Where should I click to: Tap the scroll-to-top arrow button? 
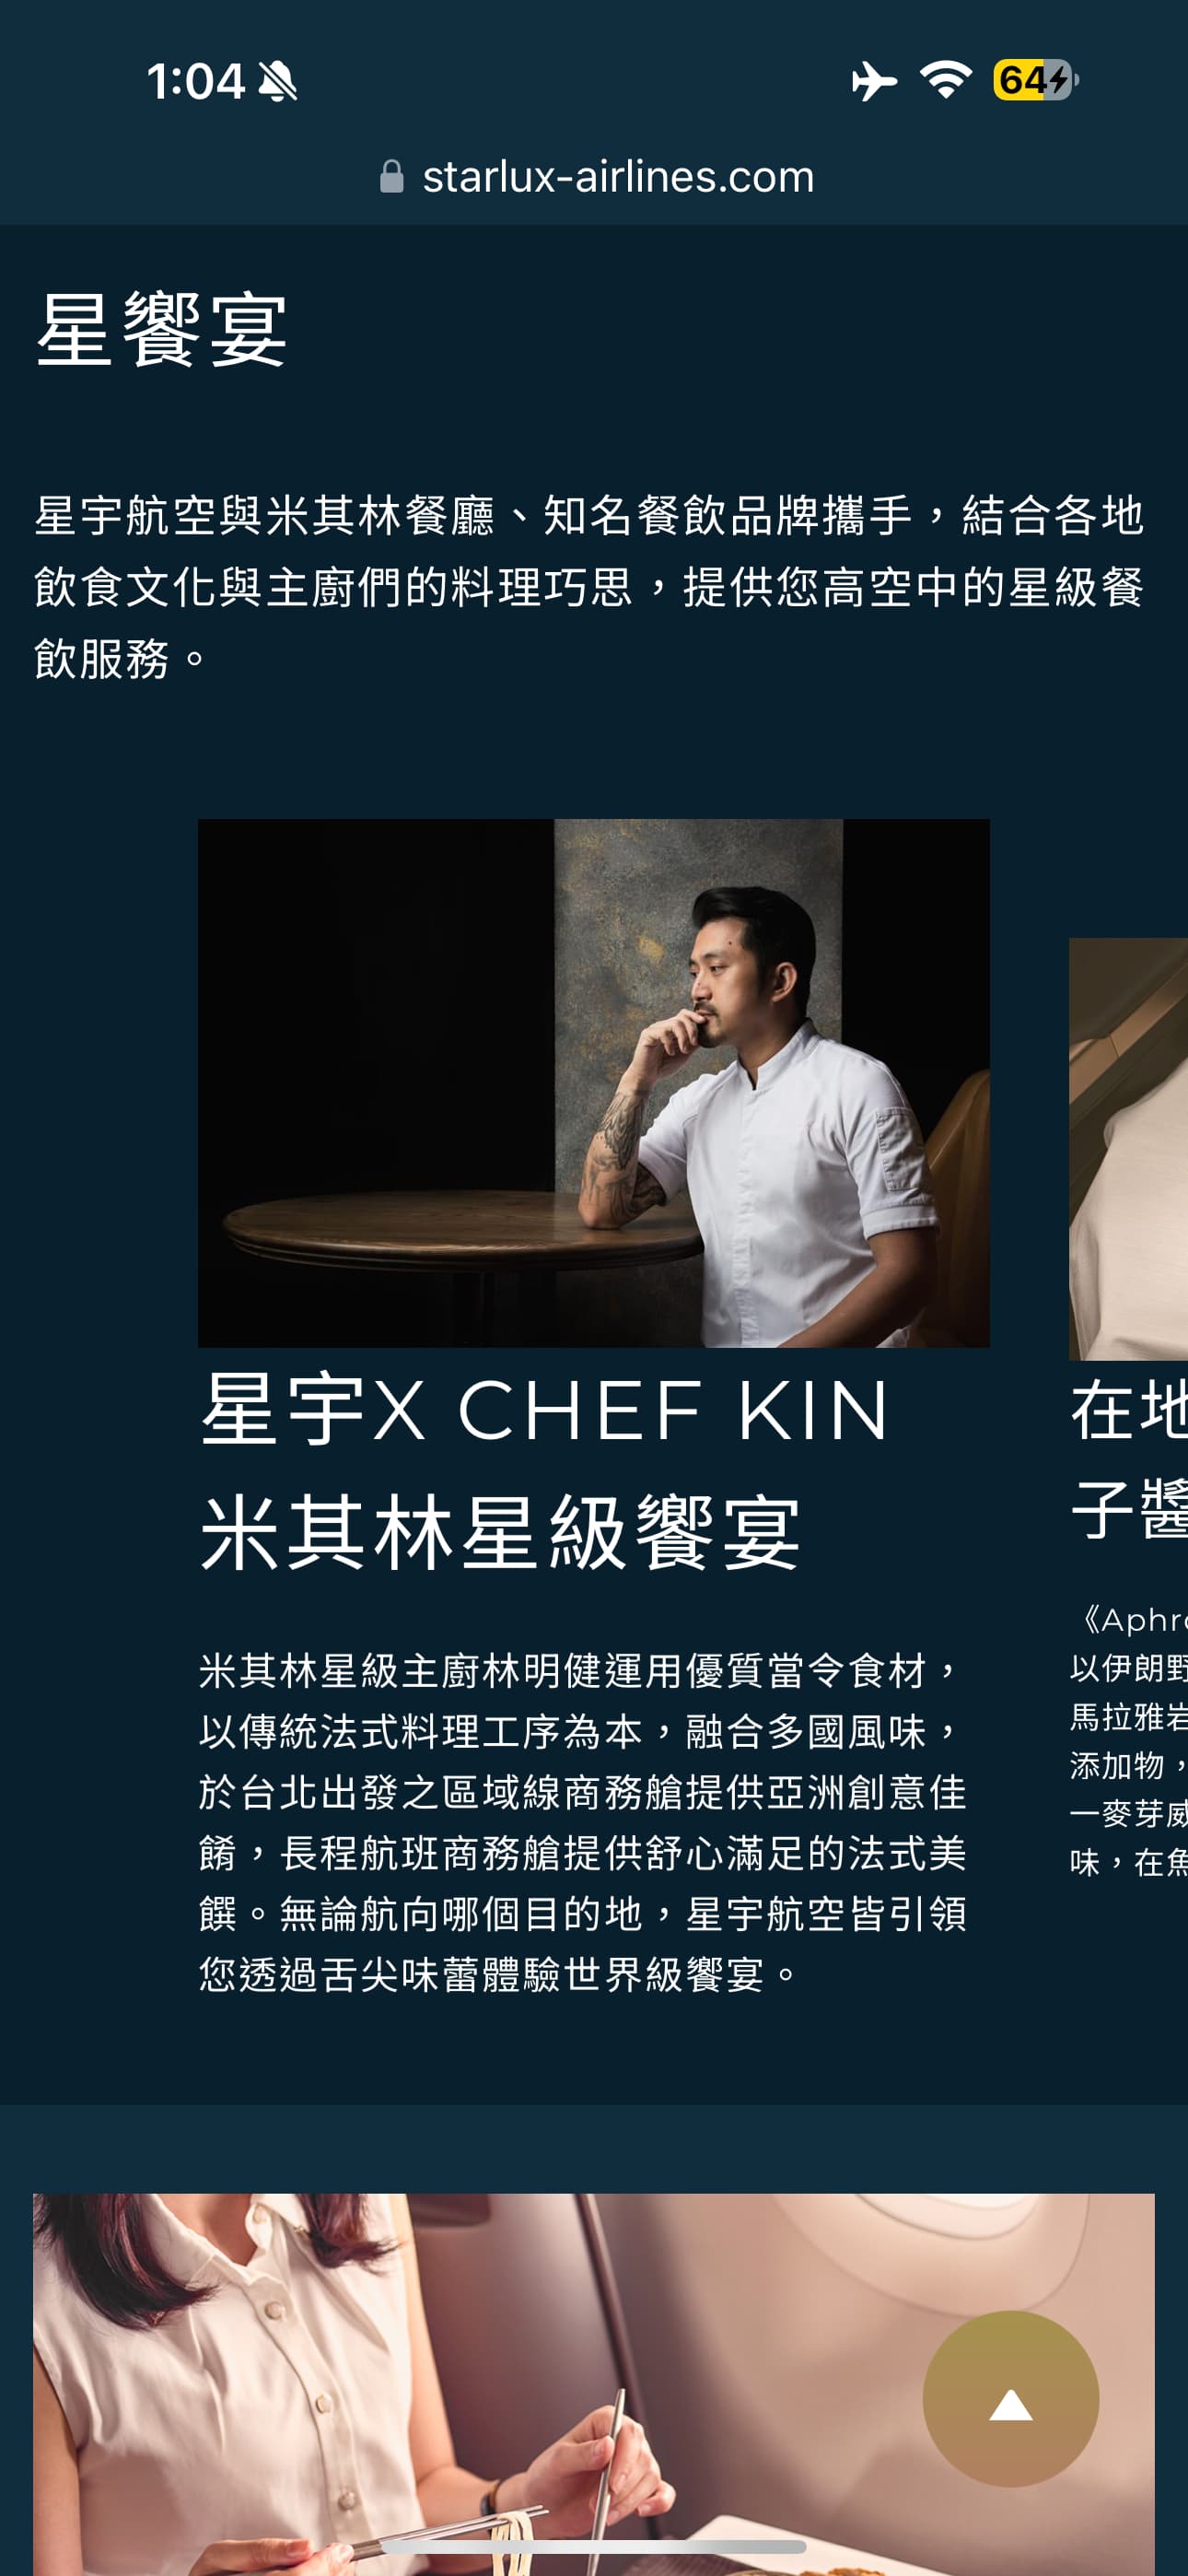tap(1010, 2398)
